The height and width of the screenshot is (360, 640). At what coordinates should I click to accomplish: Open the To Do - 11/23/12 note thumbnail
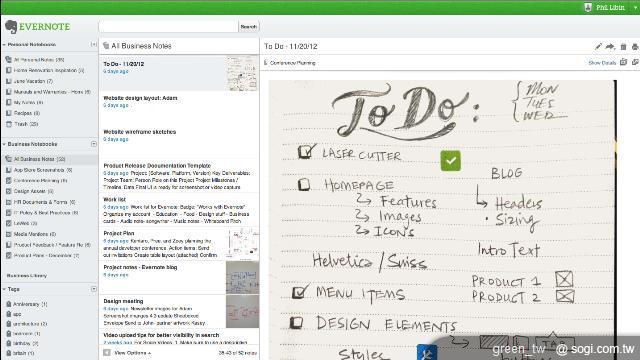click(x=242, y=73)
